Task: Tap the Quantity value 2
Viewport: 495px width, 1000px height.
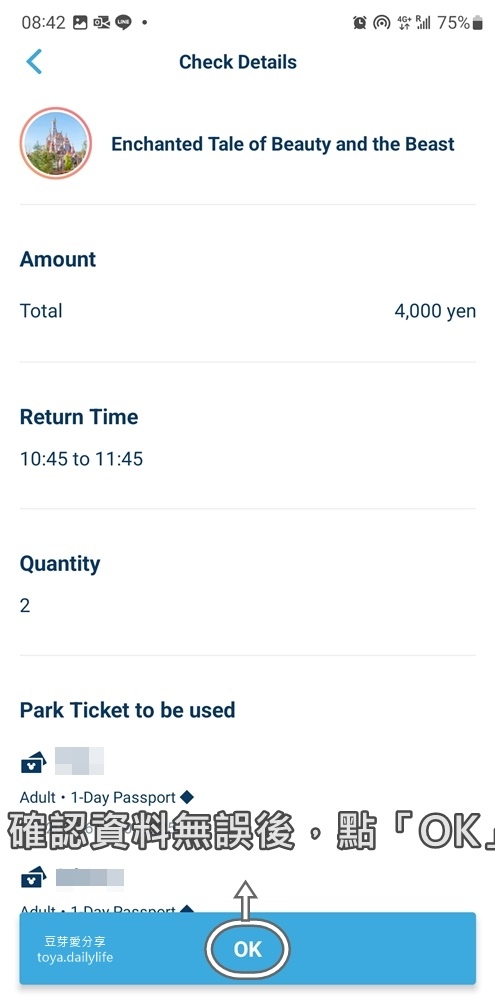Action: 25,605
